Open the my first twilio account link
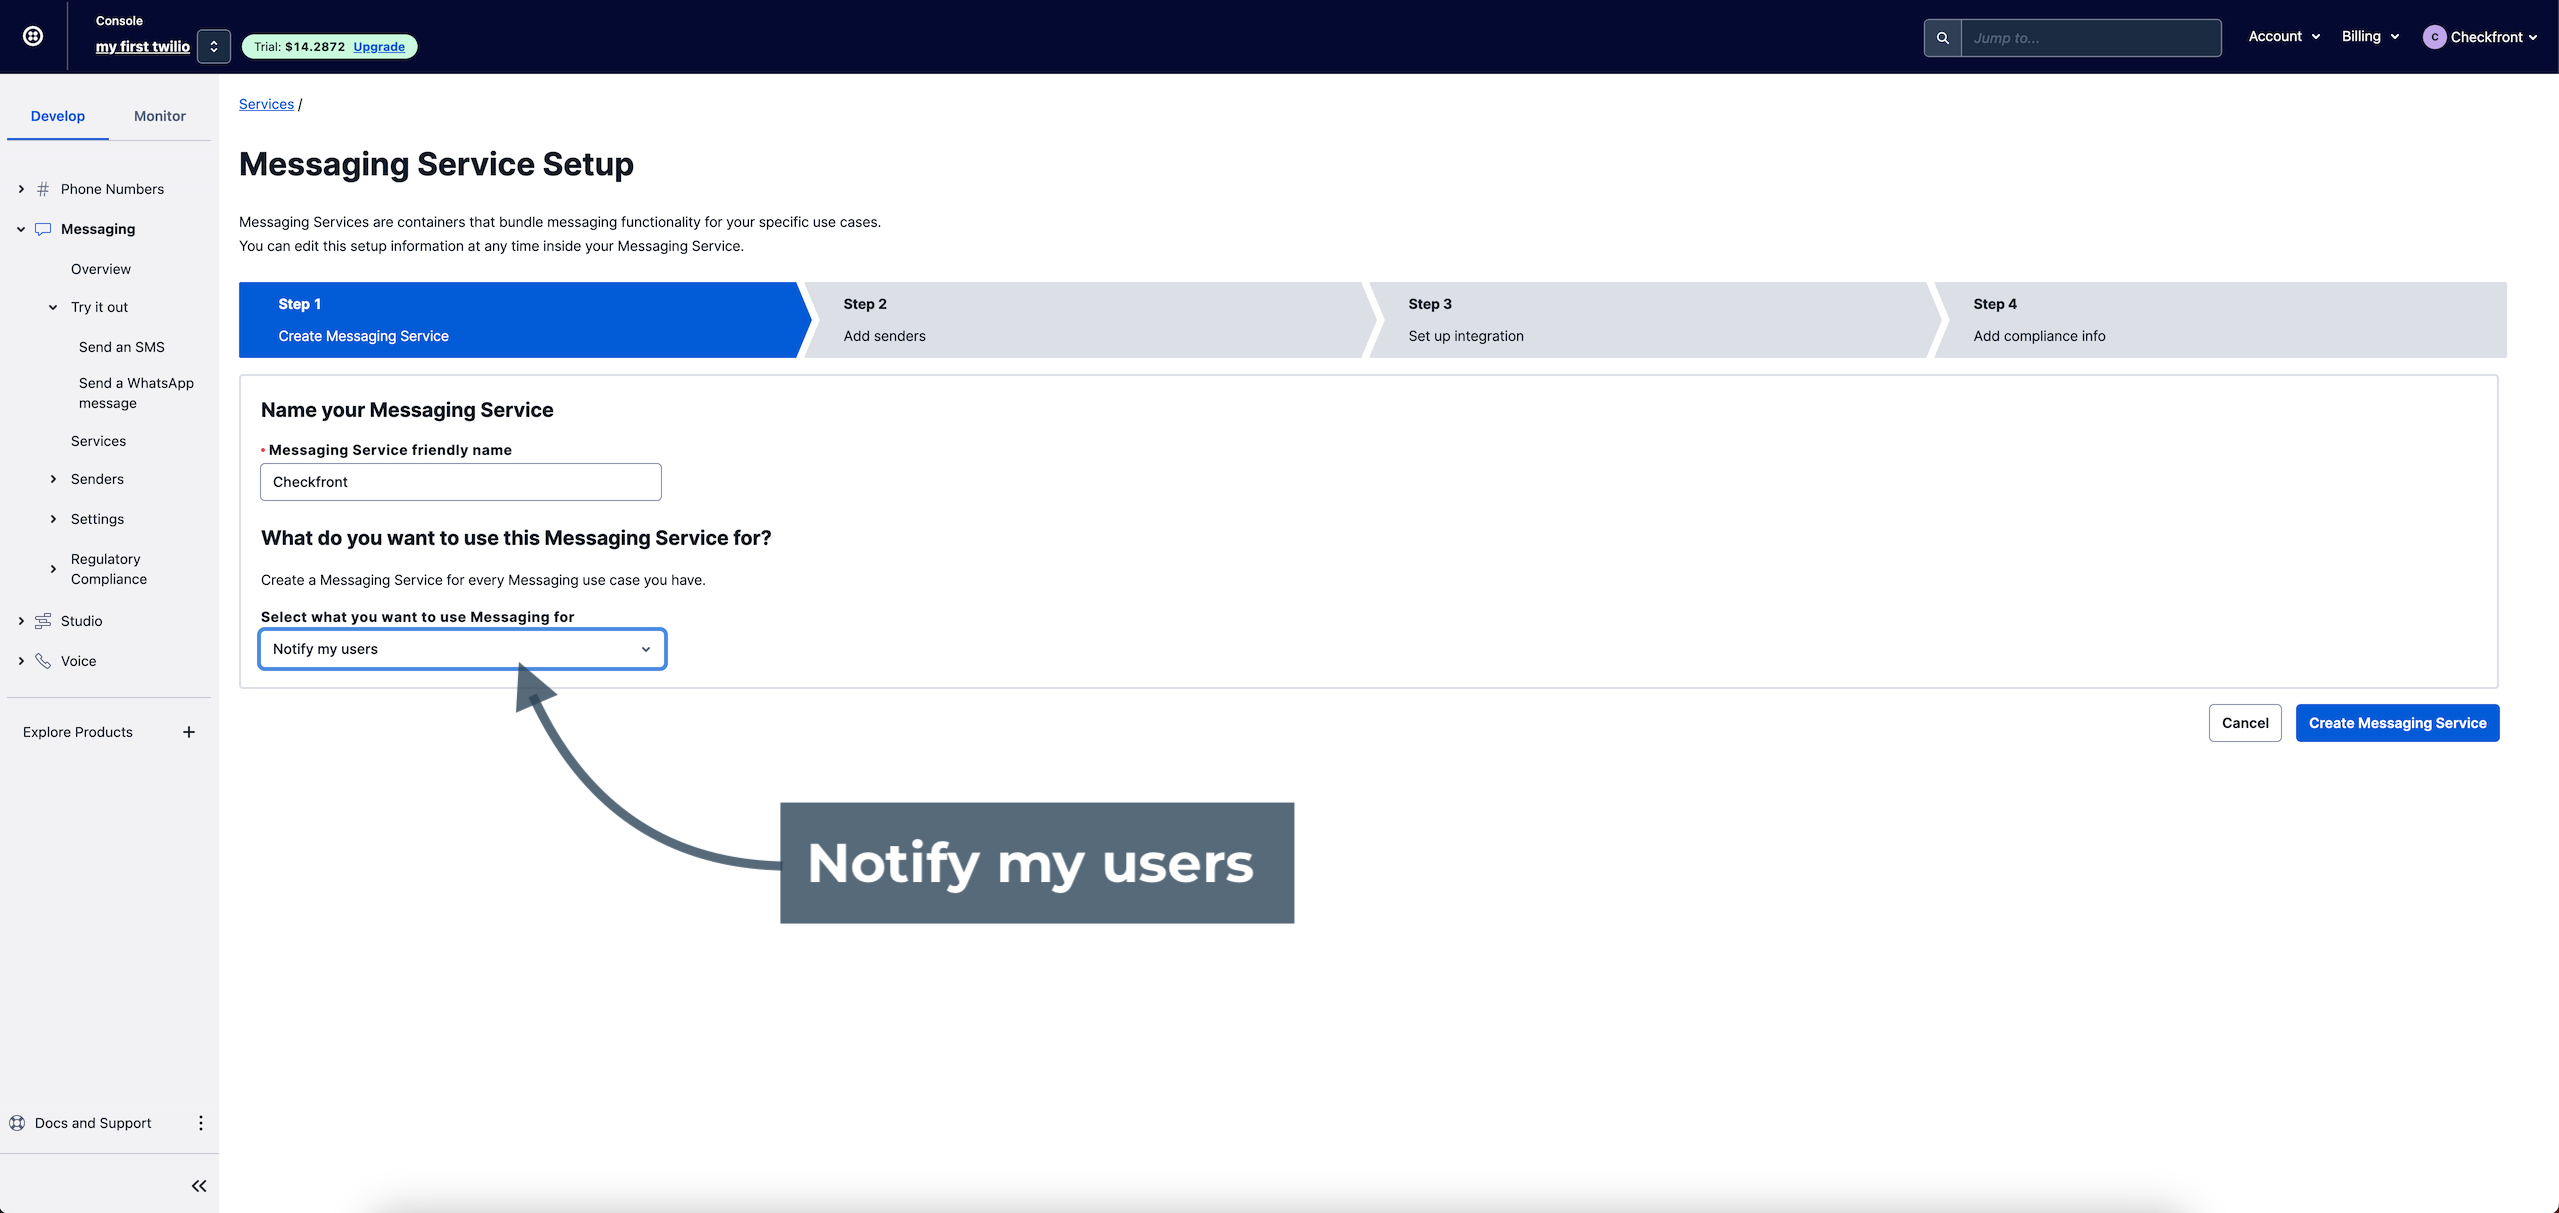This screenshot has width=2559, height=1213. click(143, 46)
